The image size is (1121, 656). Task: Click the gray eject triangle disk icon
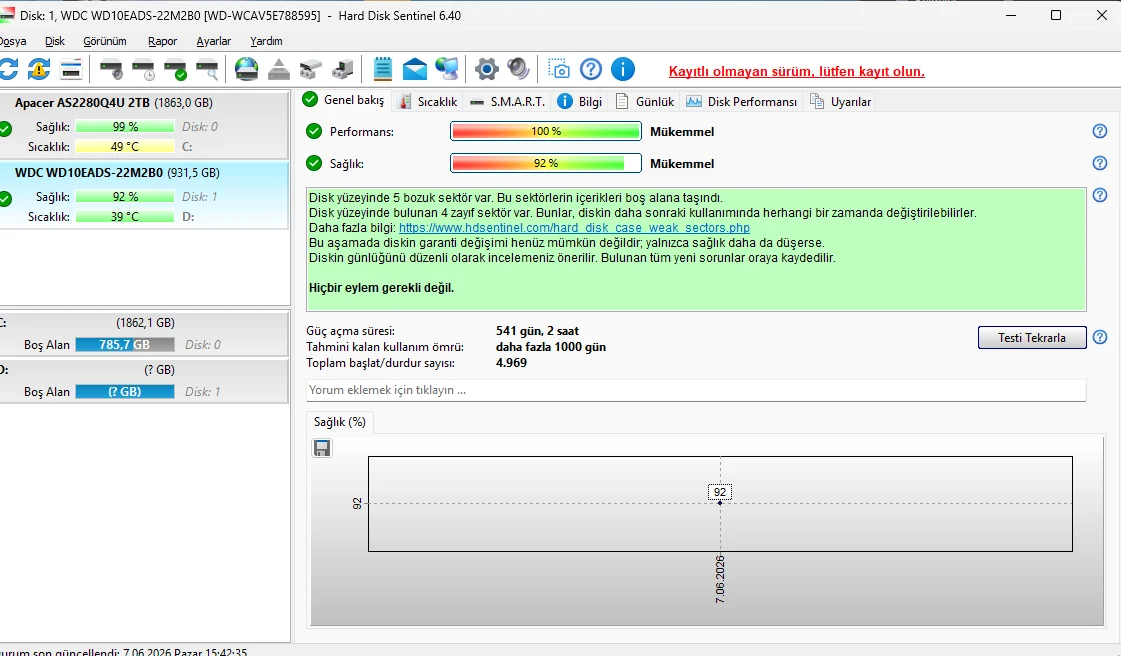click(x=279, y=69)
